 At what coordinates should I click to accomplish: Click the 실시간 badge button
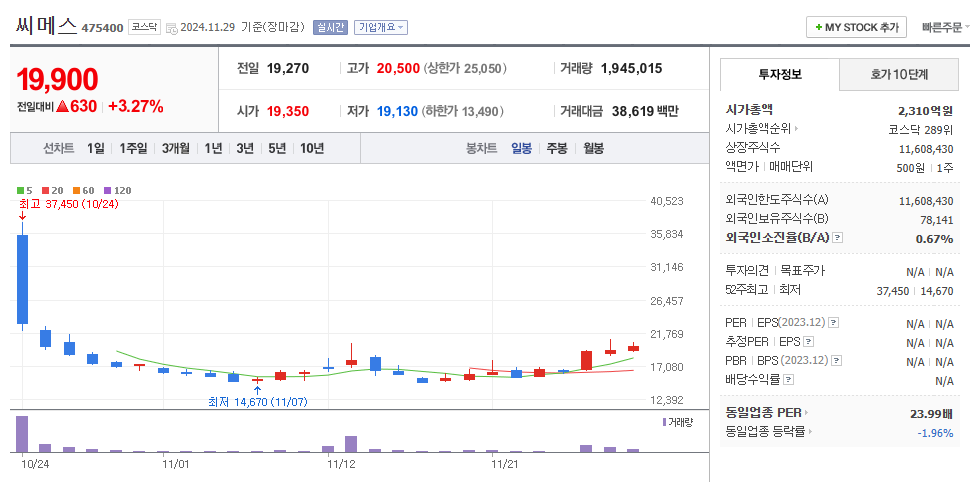[330, 27]
